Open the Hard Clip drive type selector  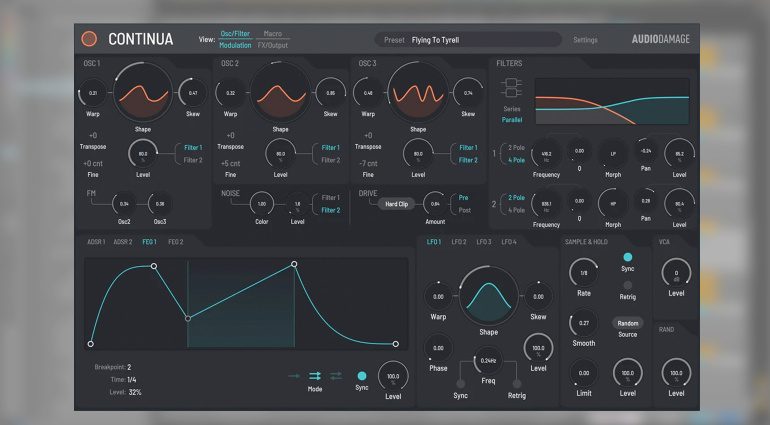click(398, 203)
